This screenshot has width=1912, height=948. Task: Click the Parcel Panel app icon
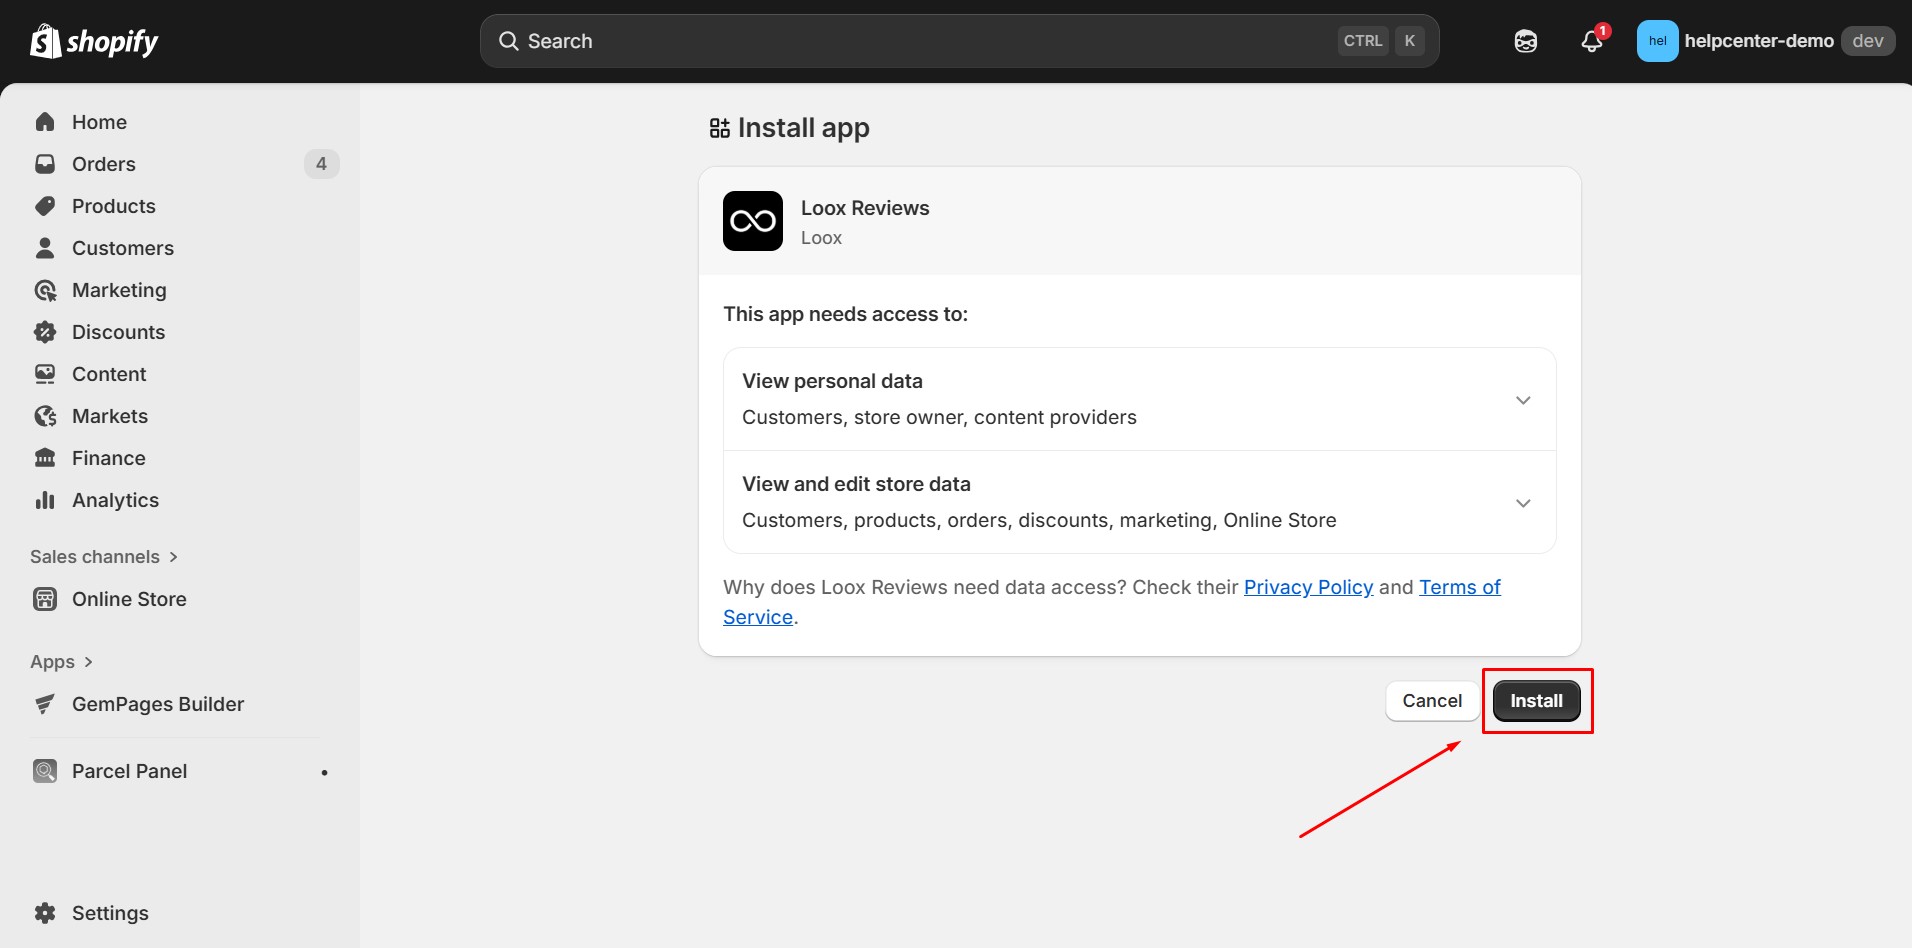tap(45, 771)
